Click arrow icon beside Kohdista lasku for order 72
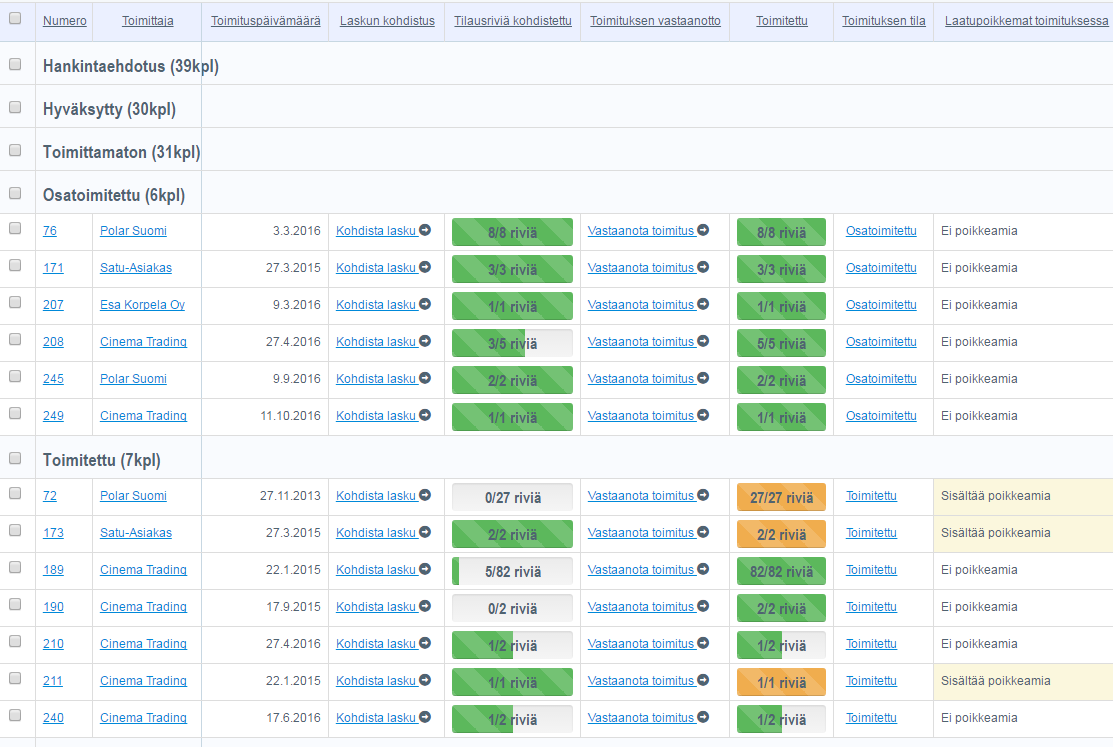This screenshot has height=747, width=1113. 425,496
